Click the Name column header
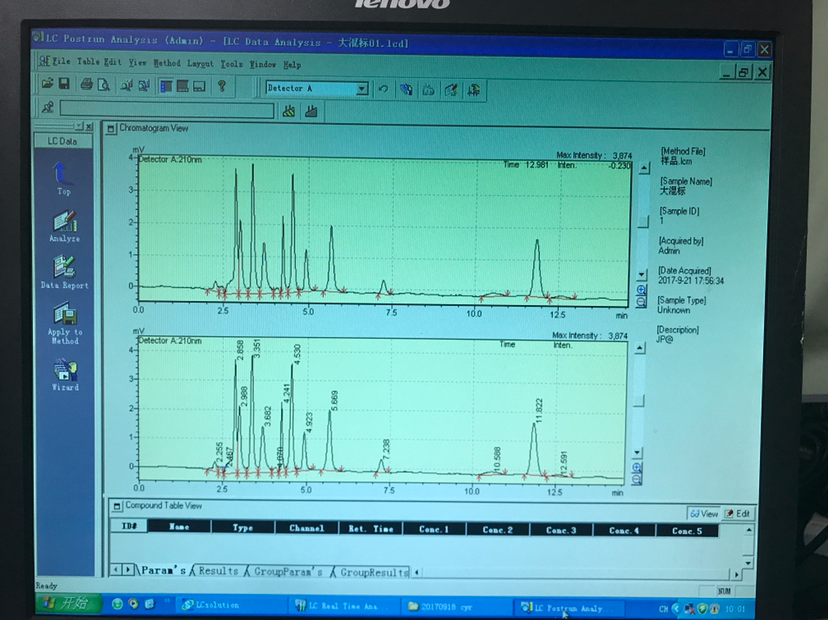828x620 pixels. (x=179, y=527)
